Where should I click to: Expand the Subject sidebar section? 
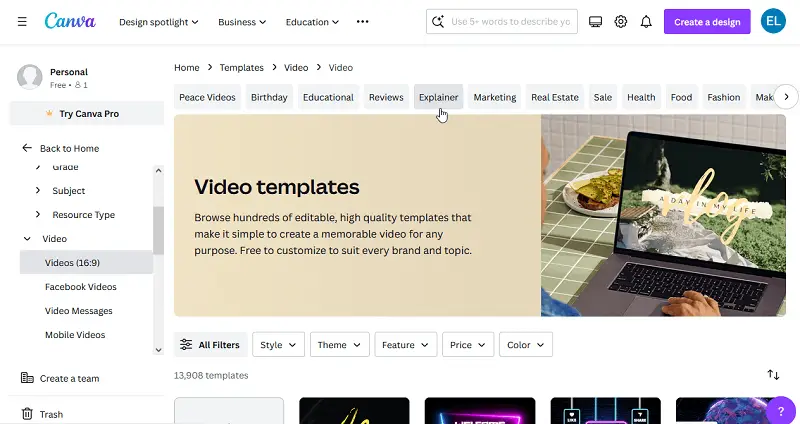tap(38, 190)
